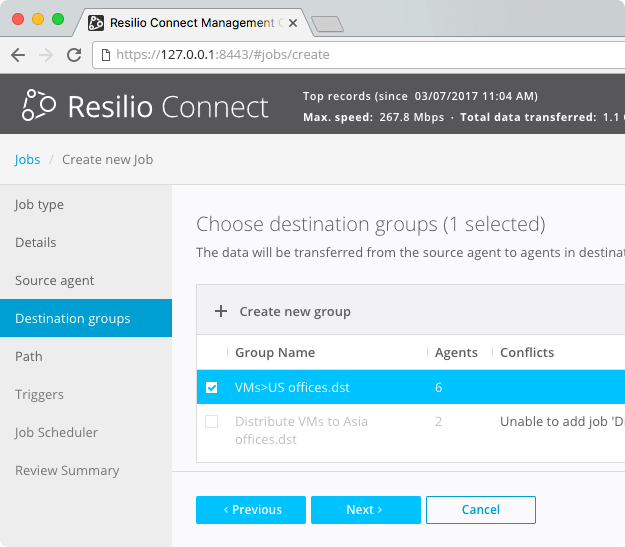This screenshot has width=625, height=547.
Task: Open the Job type step
Action: pos(86,205)
